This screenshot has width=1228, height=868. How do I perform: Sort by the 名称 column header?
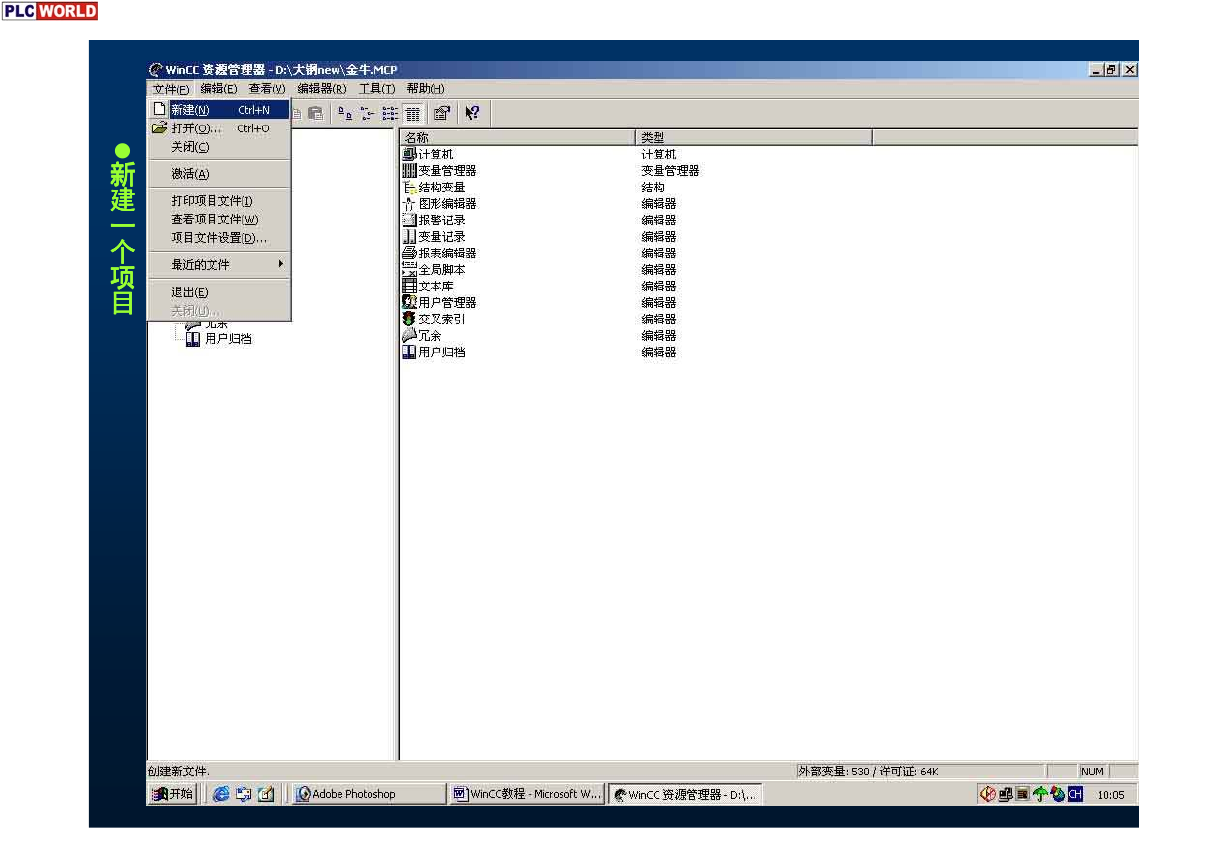(518, 137)
